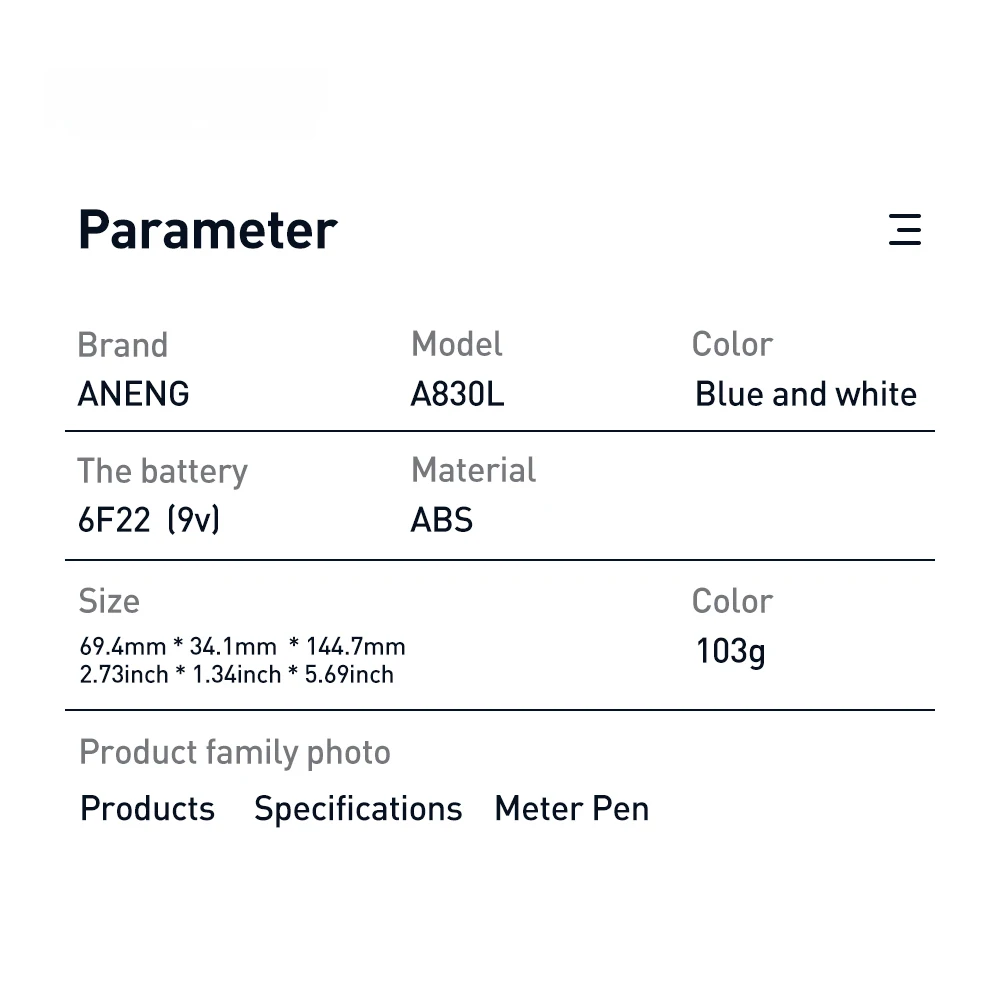This screenshot has height=1000, width=1000.
Task: Switch to the Specifications tab
Action: (358, 808)
